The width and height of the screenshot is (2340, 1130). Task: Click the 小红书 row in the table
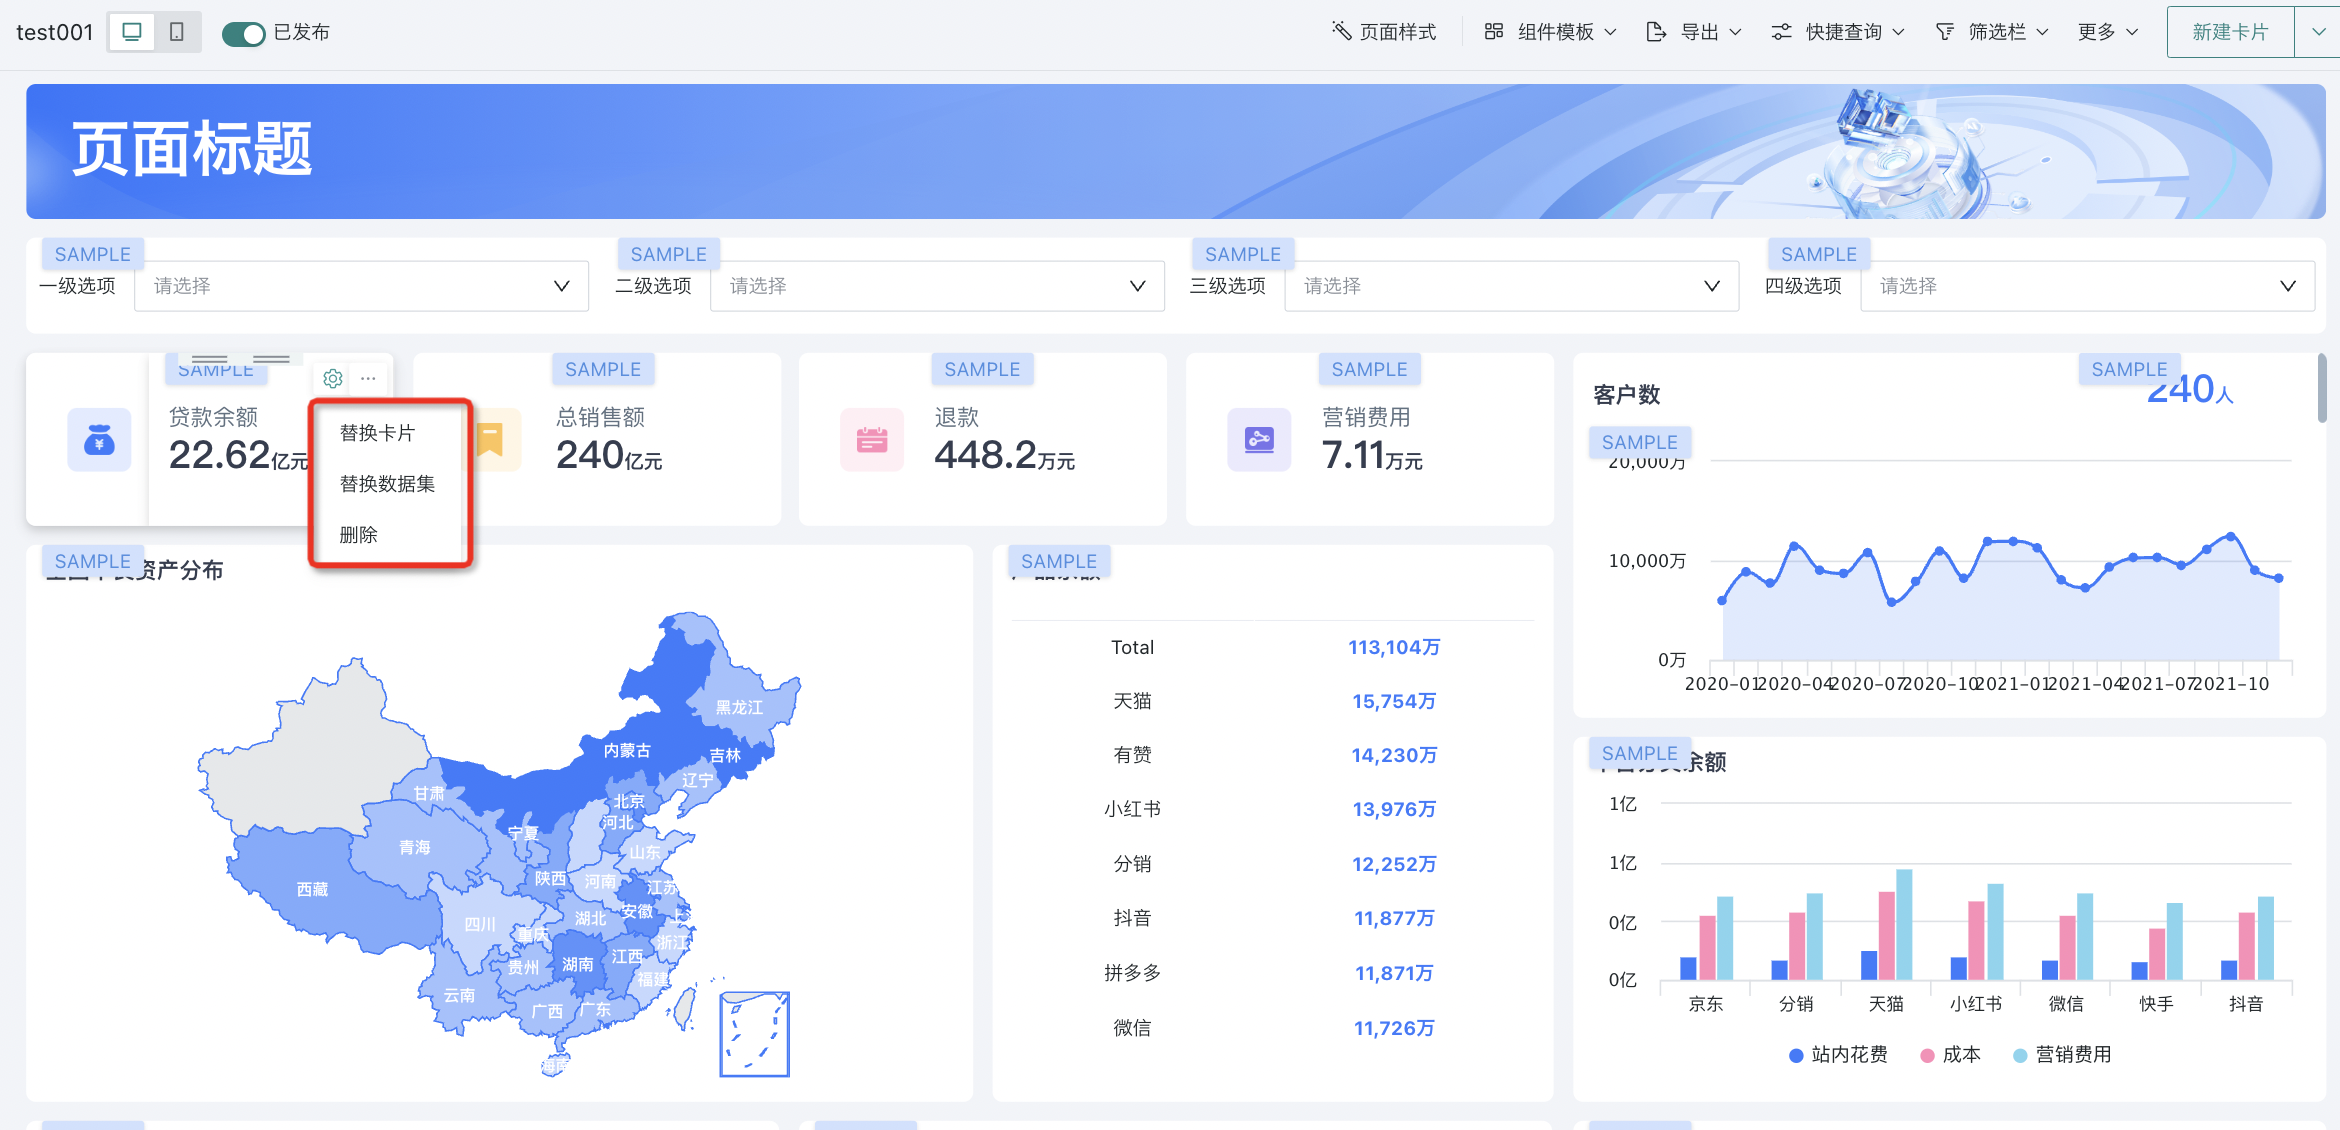(1273, 809)
